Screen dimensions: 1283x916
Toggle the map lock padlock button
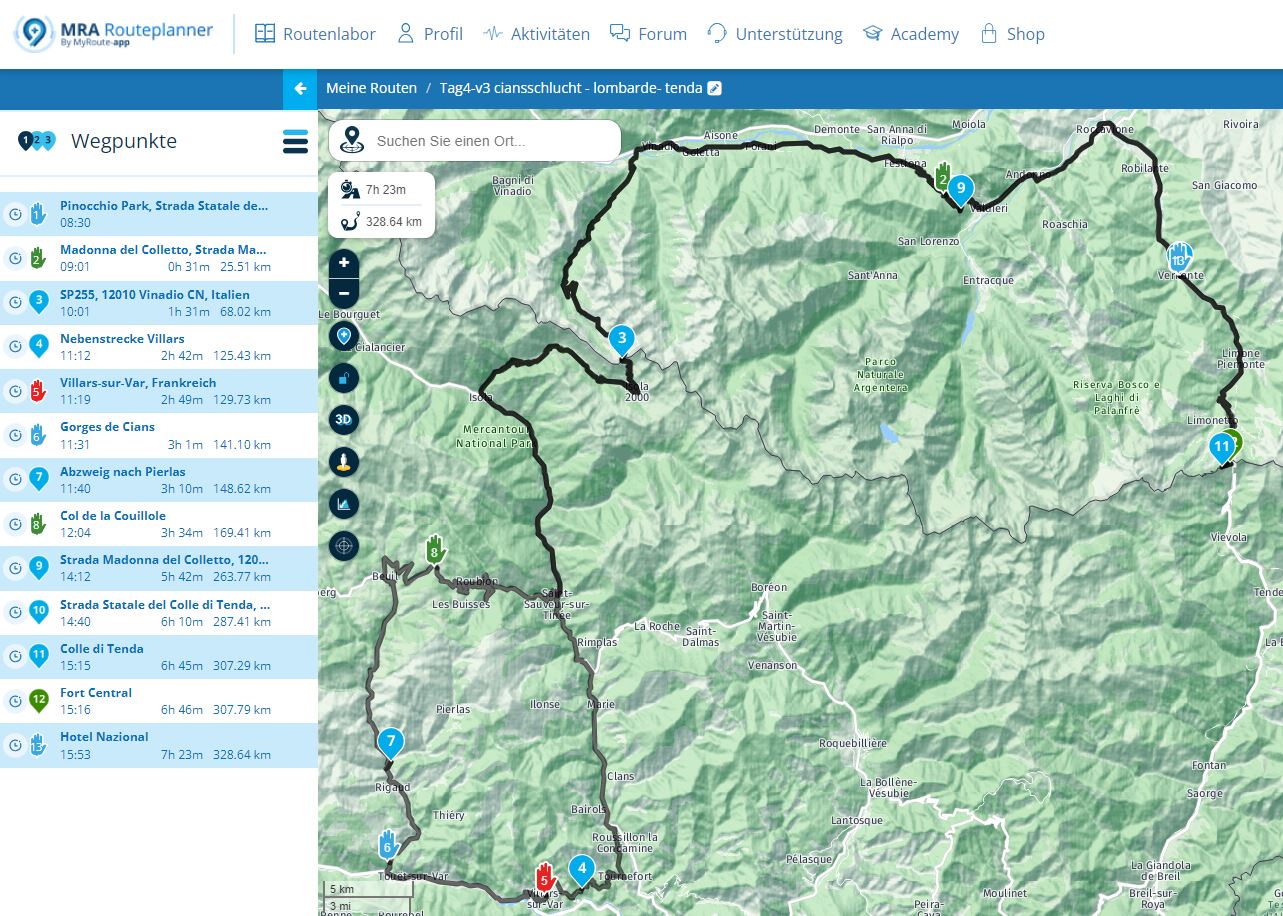pyautogui.click(x=344, y=377)
